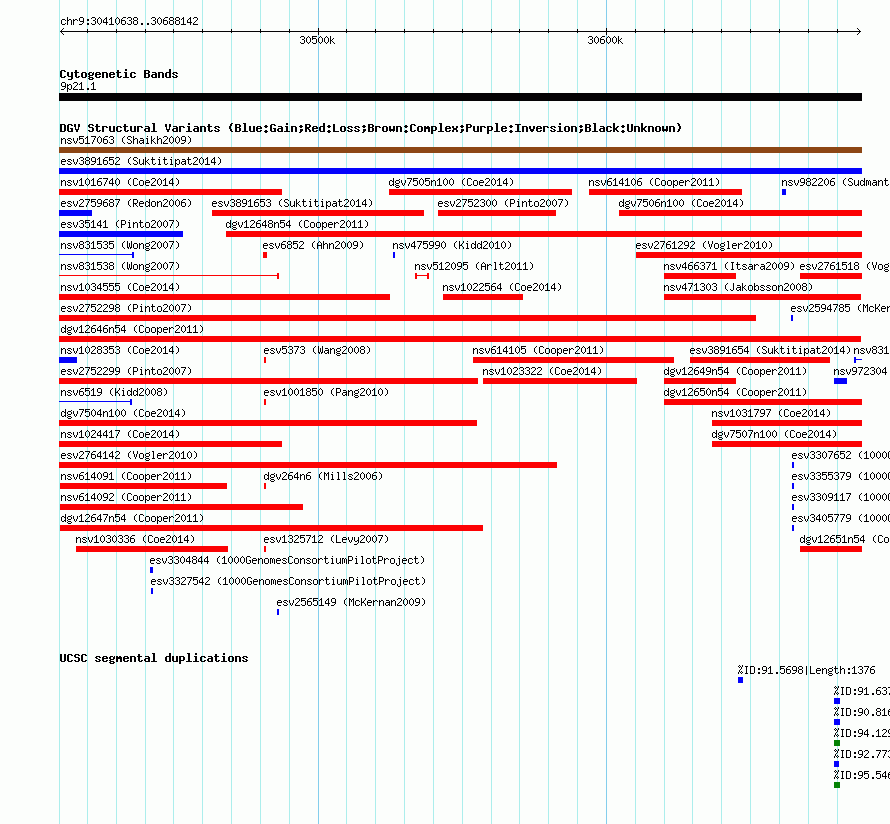The width and height of the screenshot is (890, 824).
Task: Open nsv1030336 (Coe2014) variant
Action: pyautogui.click(x=135, y=539)
